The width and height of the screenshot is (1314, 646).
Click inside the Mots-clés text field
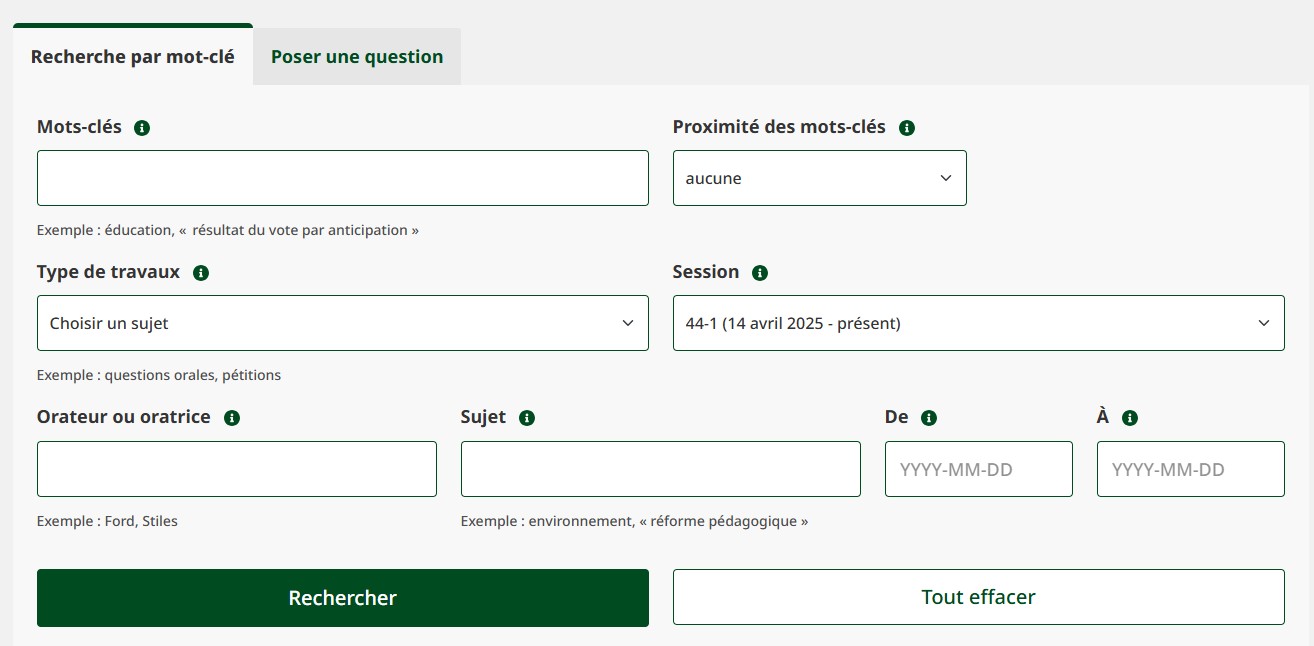point(342,178)
